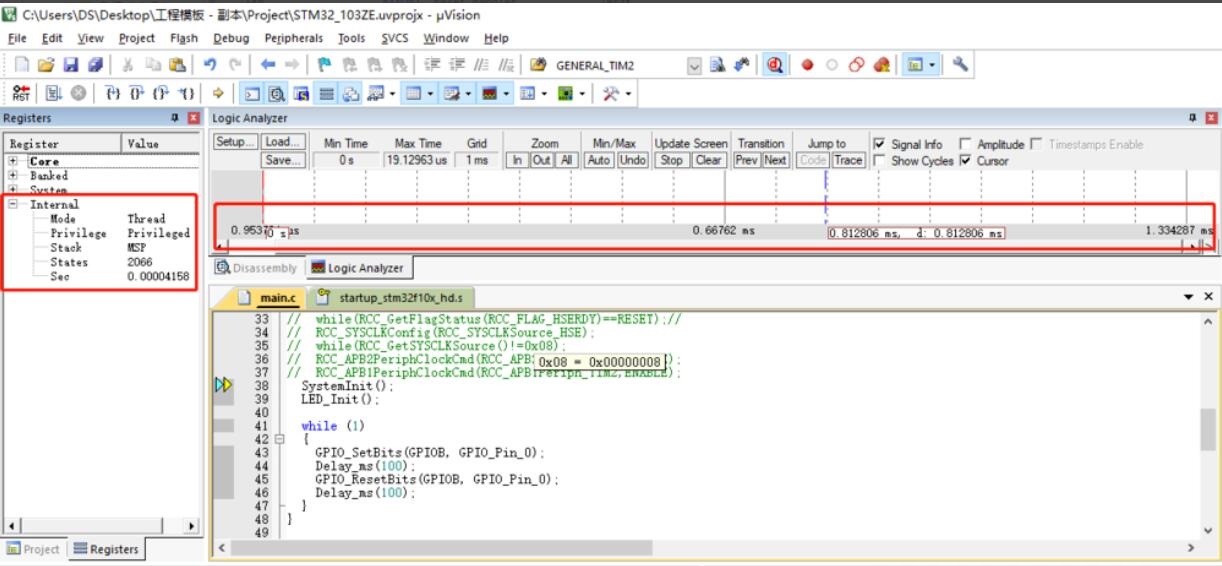Viewport: 1222px width, 566px height.
Task: Click the Show Next Statement yellow arrow
Action: [219, 93]
